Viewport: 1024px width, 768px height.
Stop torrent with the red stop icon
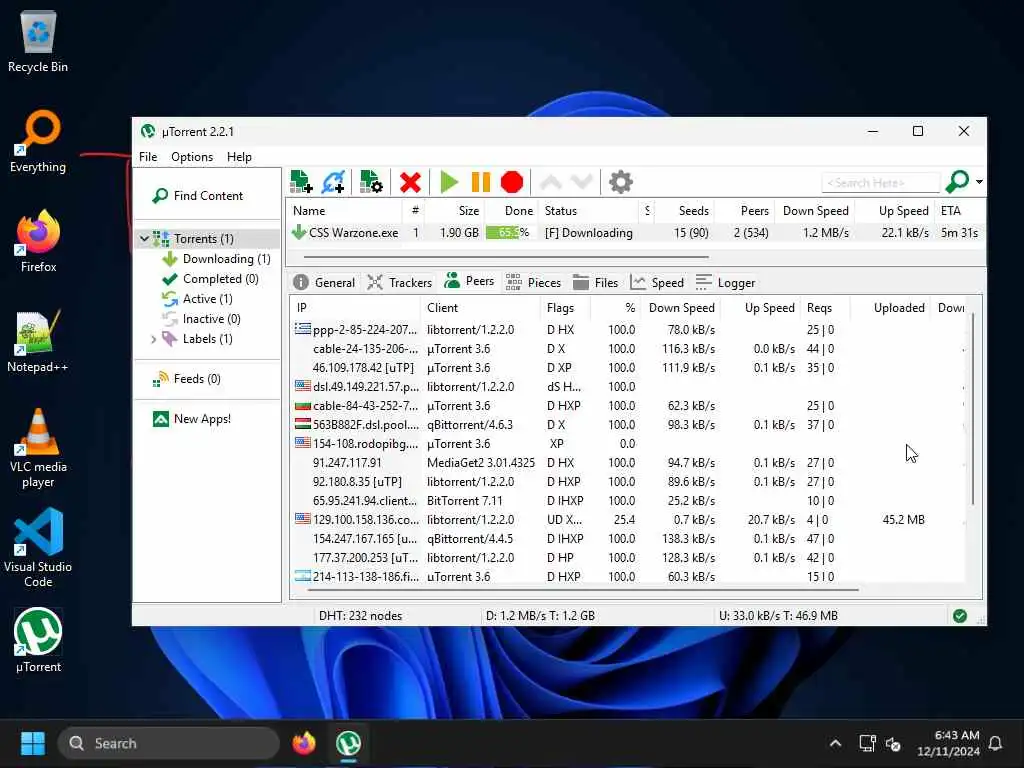point(512,182)
